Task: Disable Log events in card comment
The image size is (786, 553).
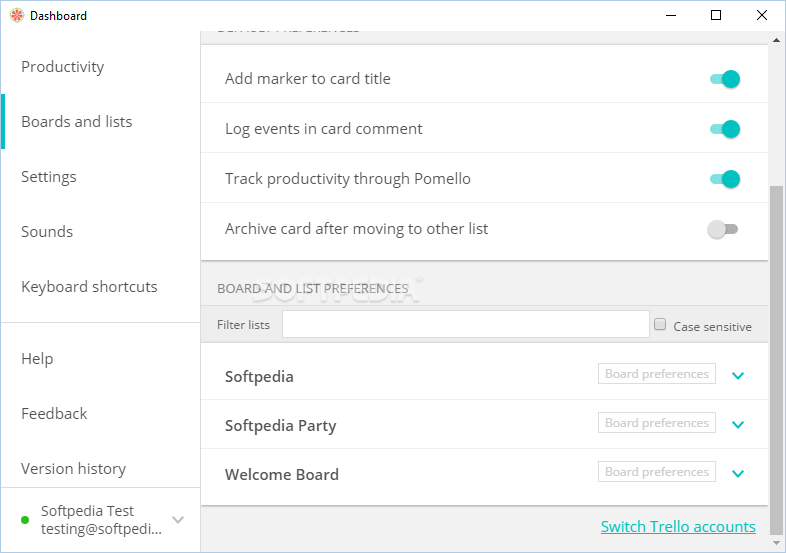Action: pos(725,129)
